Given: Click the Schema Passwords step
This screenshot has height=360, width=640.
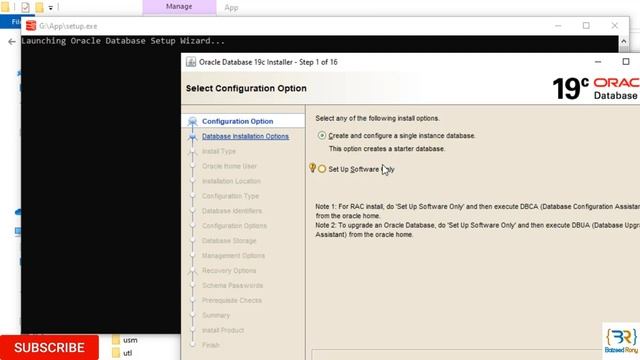Looking at the screenshot, I should [x=232, y=285].
